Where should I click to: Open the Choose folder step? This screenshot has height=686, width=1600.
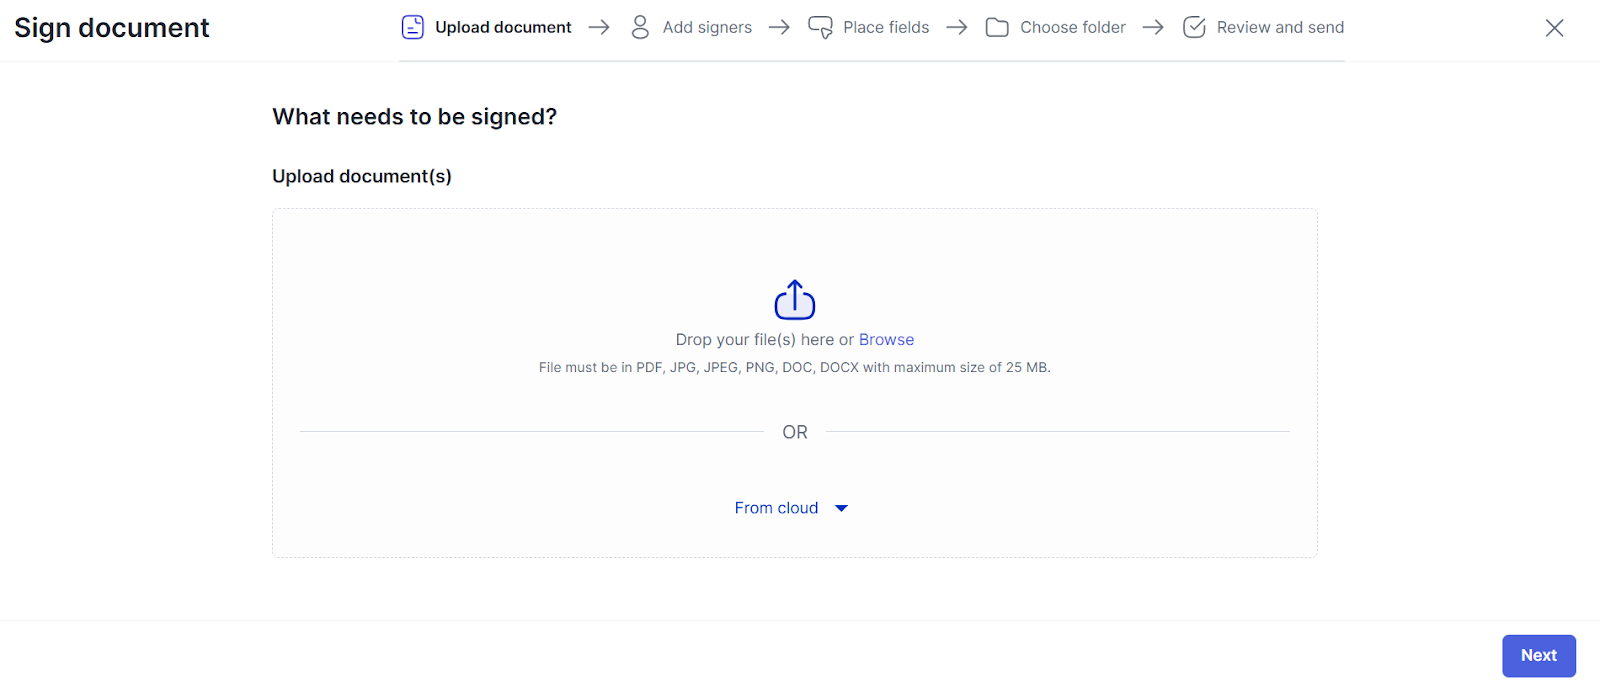[1073, 27]
